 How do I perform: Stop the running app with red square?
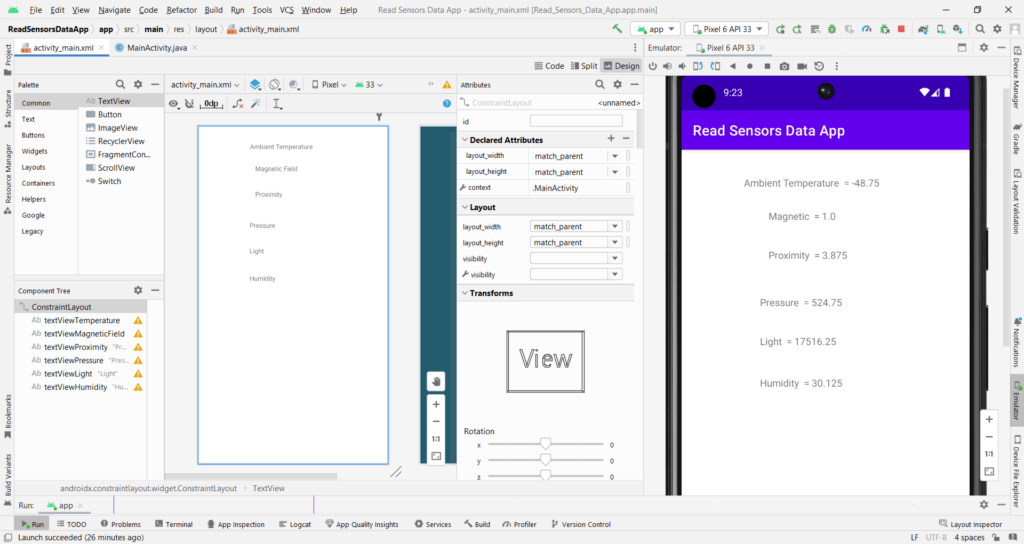901,29
